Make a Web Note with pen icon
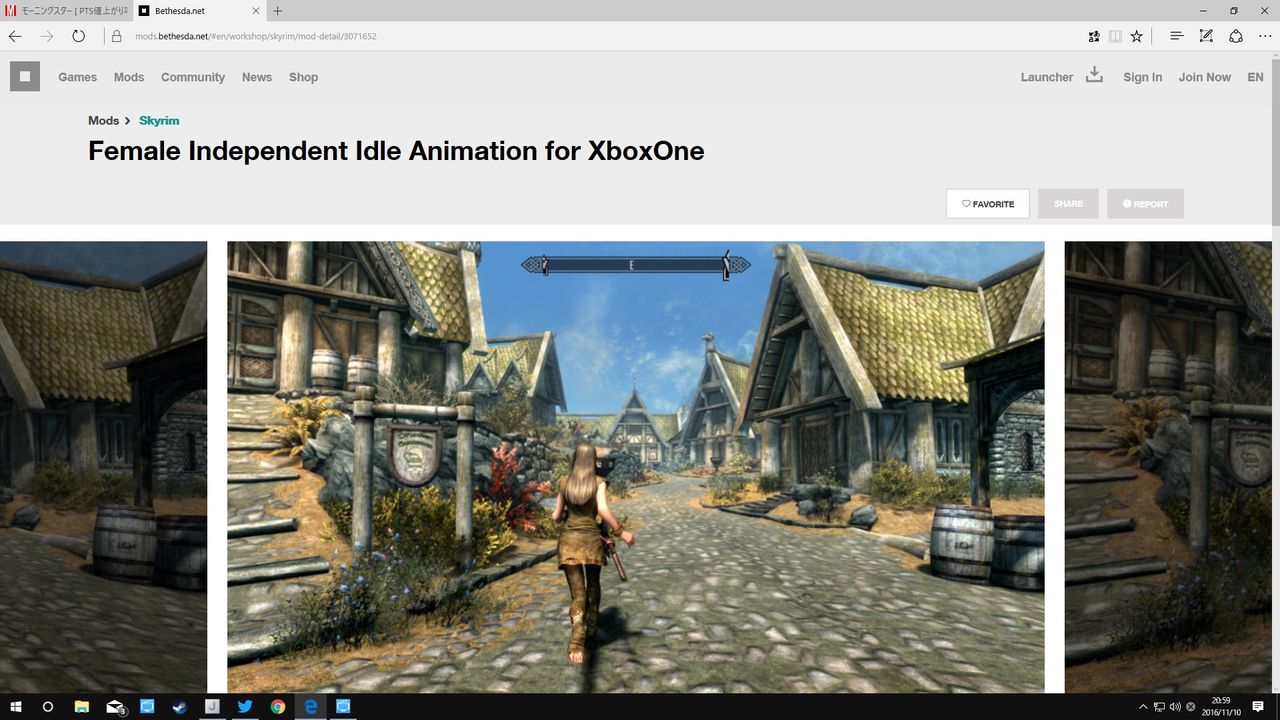The image size is (1280, 720). pos(1206,36)
